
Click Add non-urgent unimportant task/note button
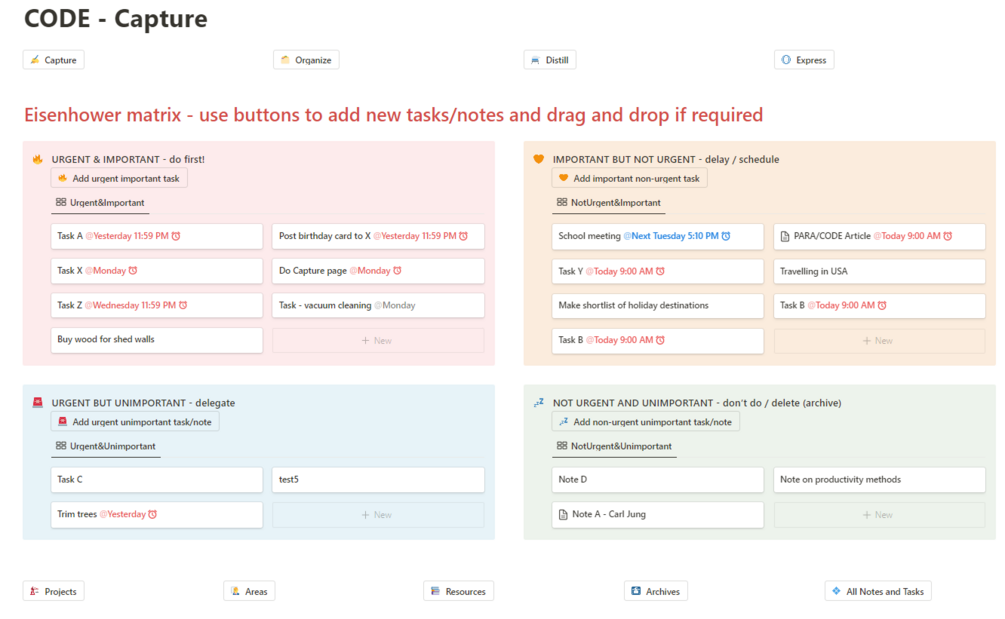coord(645,422)
